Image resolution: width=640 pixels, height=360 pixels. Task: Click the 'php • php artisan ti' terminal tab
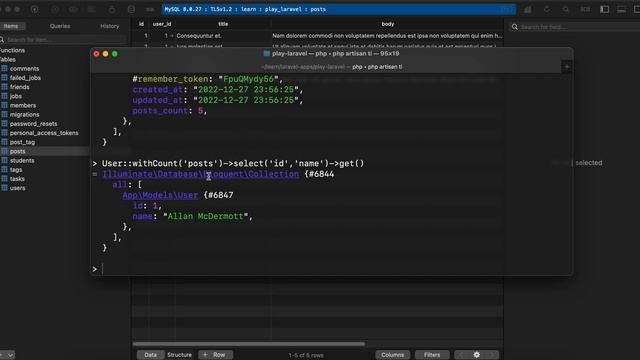coord(377,67)
